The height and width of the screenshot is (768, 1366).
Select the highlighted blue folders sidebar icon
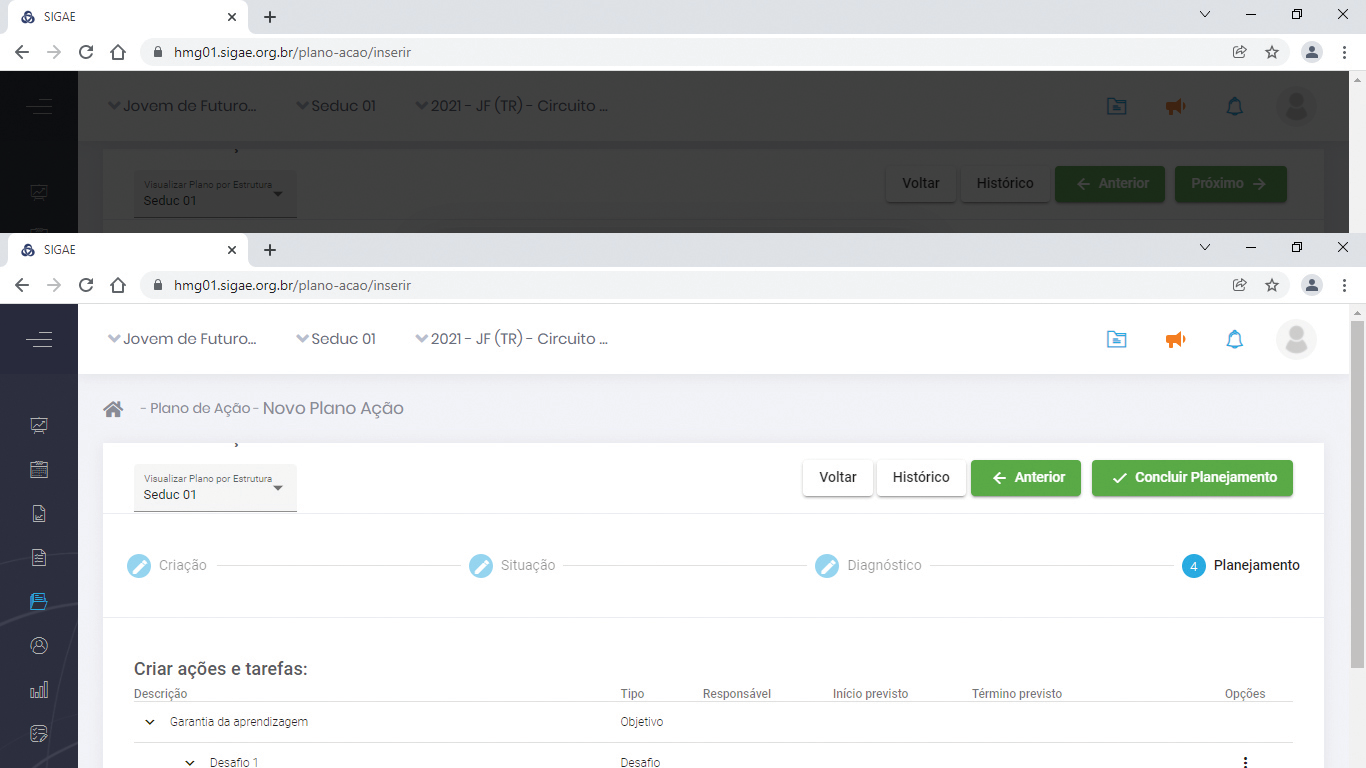(39, 601)
